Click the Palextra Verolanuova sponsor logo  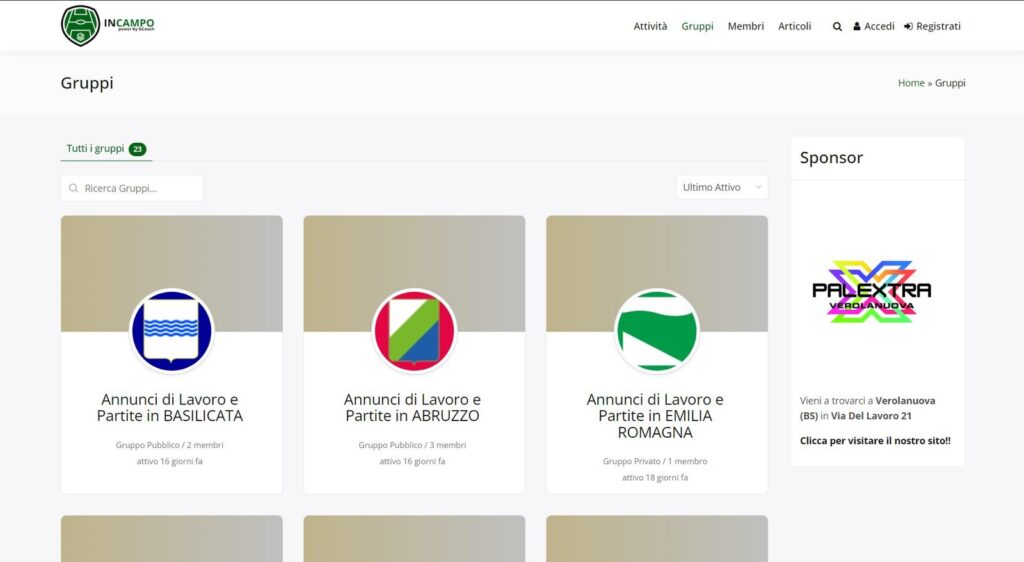click(871, 292)
